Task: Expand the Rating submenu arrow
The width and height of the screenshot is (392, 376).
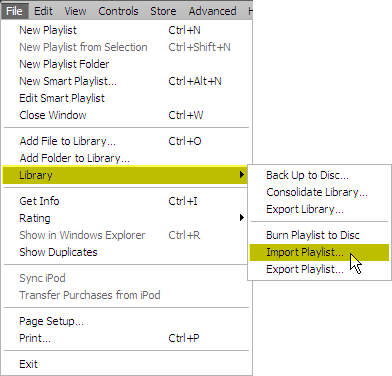Action: pyautogui.click(x=242, y=218)
